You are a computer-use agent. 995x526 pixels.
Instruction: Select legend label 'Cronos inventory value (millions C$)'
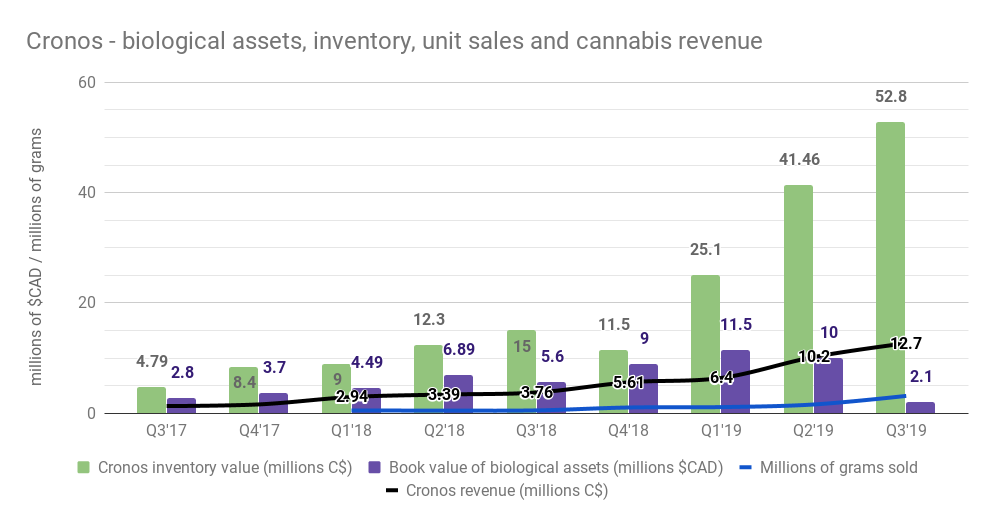pos(225,468)
